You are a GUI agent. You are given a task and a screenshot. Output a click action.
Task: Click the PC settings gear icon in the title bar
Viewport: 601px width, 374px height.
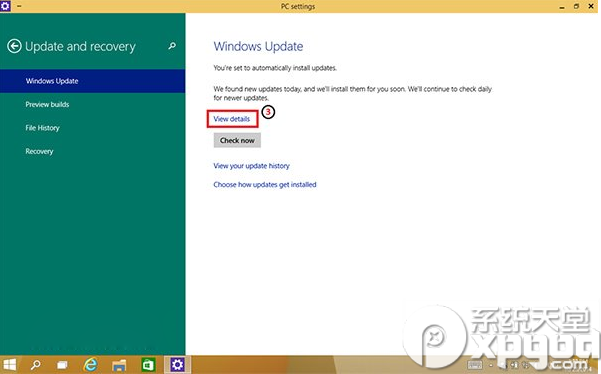pos(5,6)
